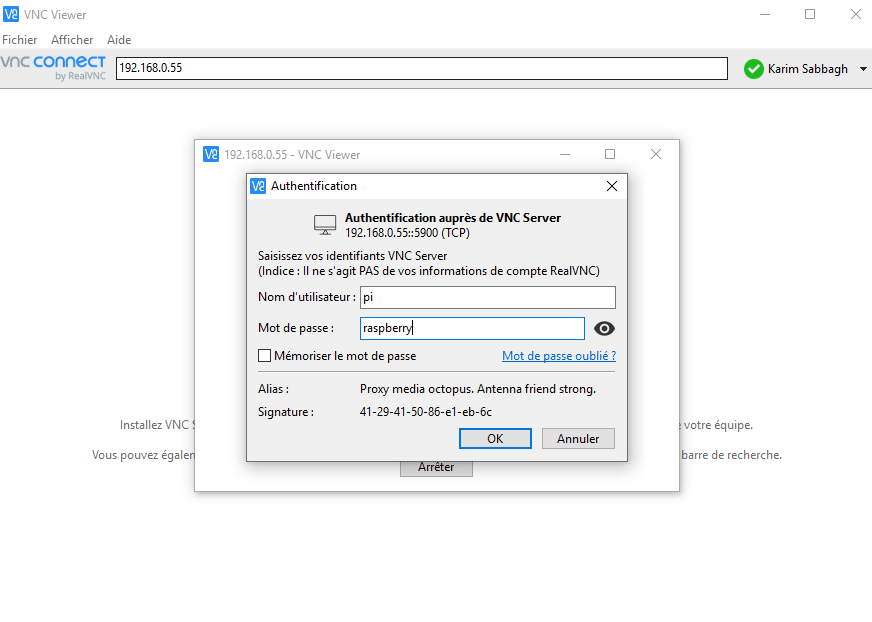Click the Karim Sabbagh account name
The image size is (872, 622).
tap(807, 69)
